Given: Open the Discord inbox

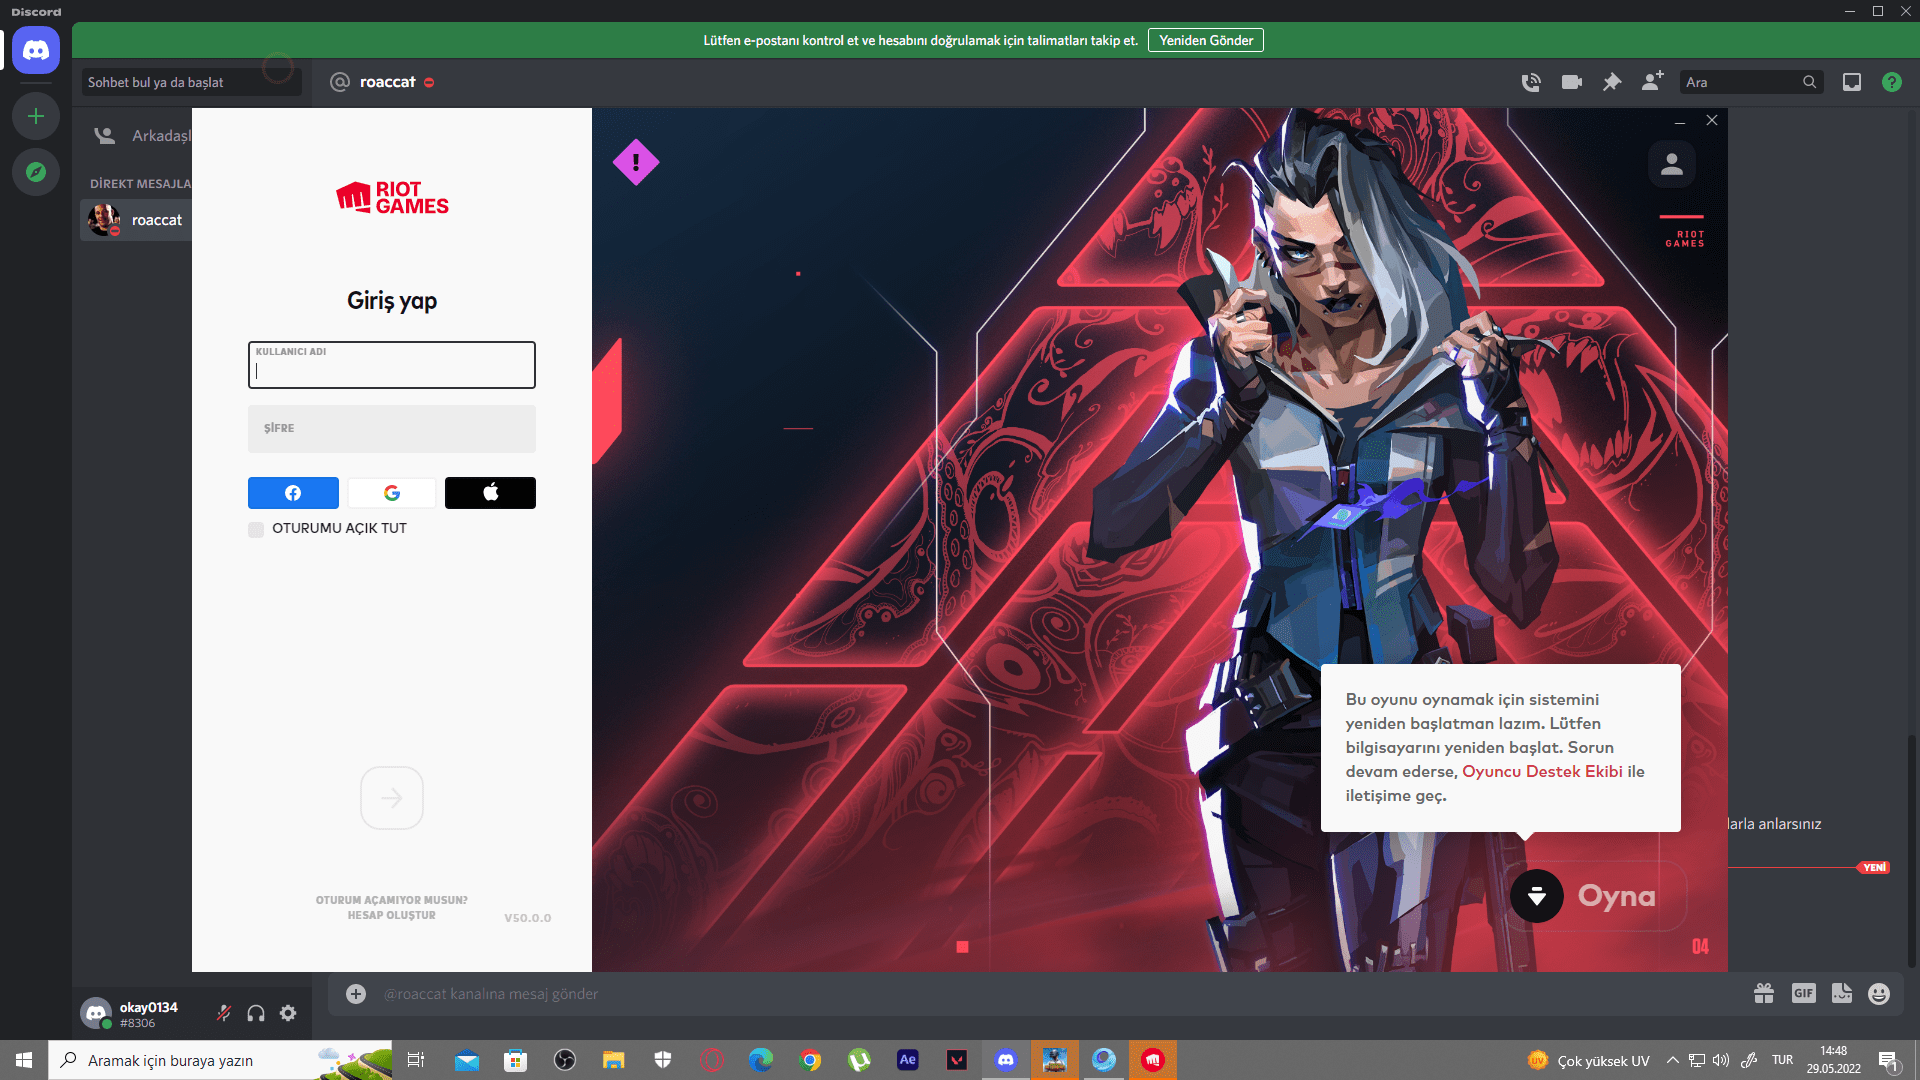Looking at the screenshot, I should click(1852, 82).
